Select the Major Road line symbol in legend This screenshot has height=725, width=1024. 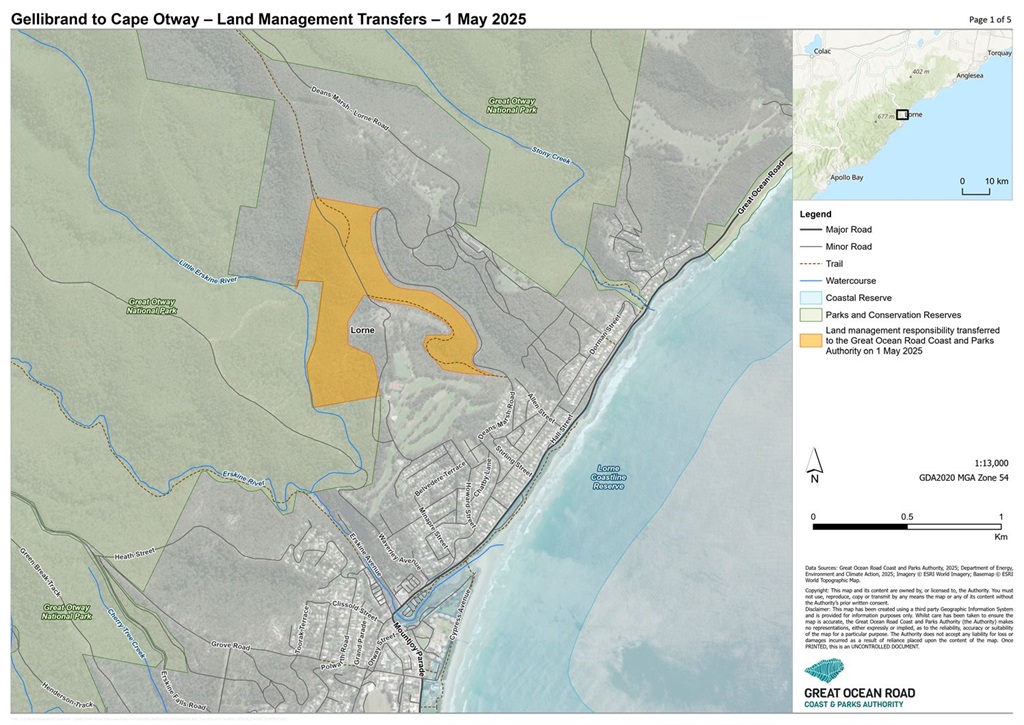click(x=810, y=230)
